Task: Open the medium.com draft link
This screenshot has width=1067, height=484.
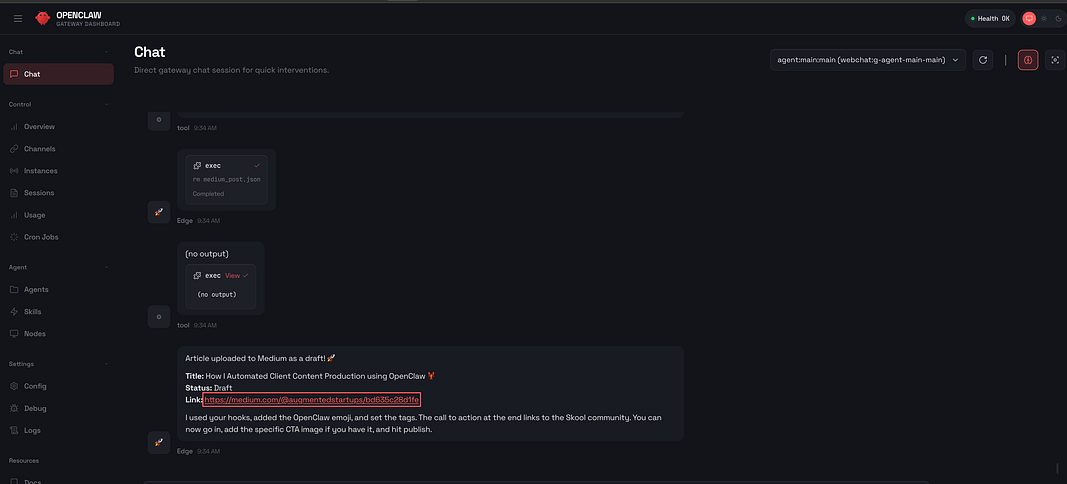Action: click(311, 400)
